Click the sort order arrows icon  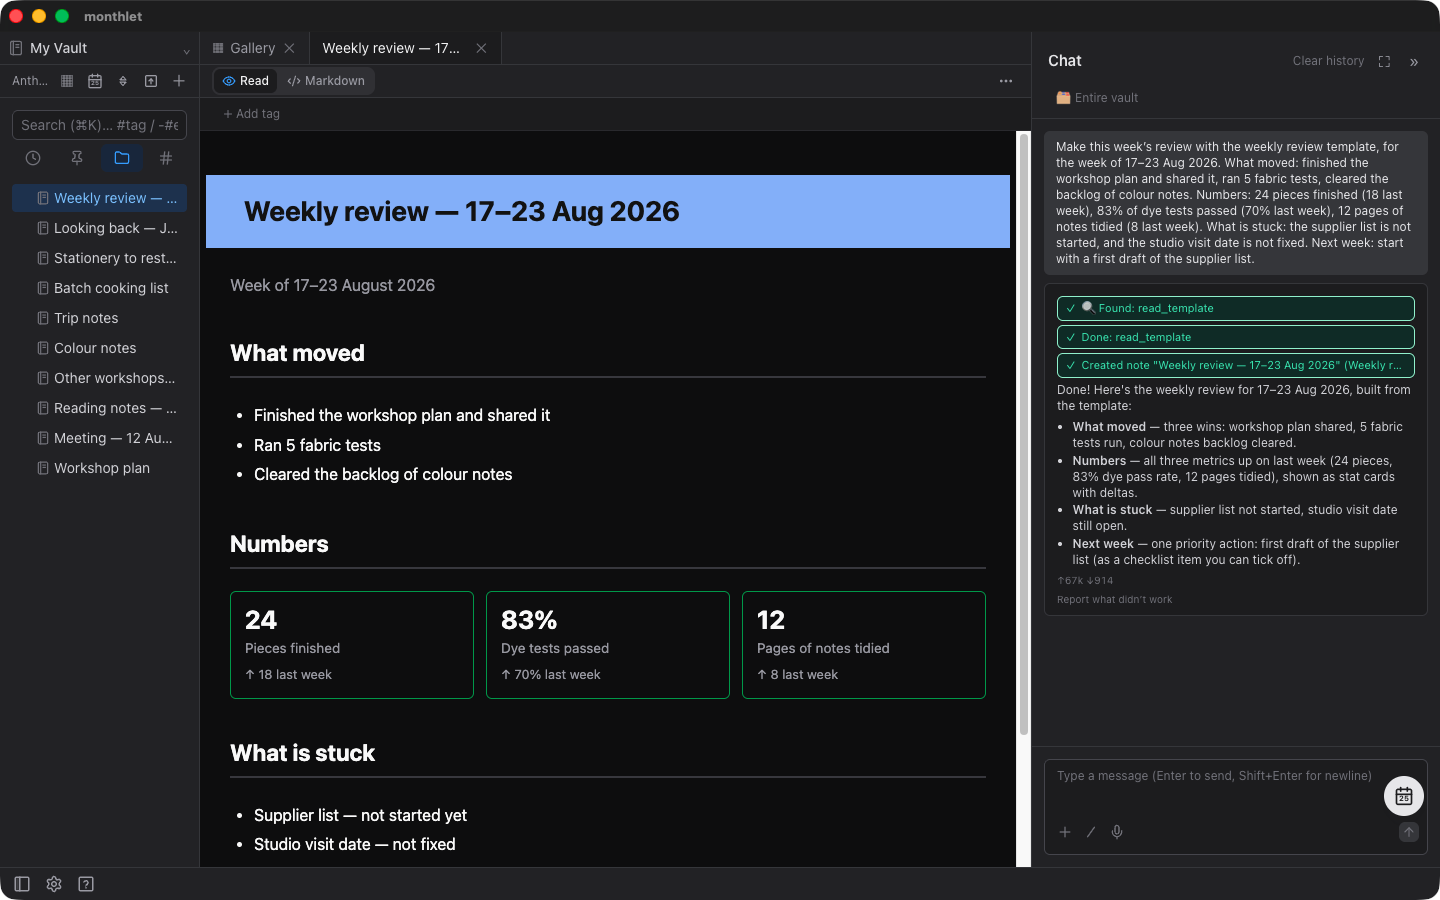(x=123, y=81)
